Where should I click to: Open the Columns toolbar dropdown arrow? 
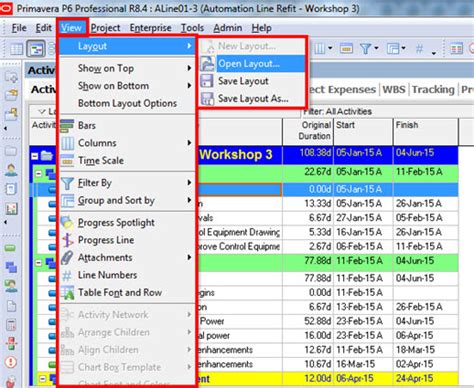tap(330, 49)
